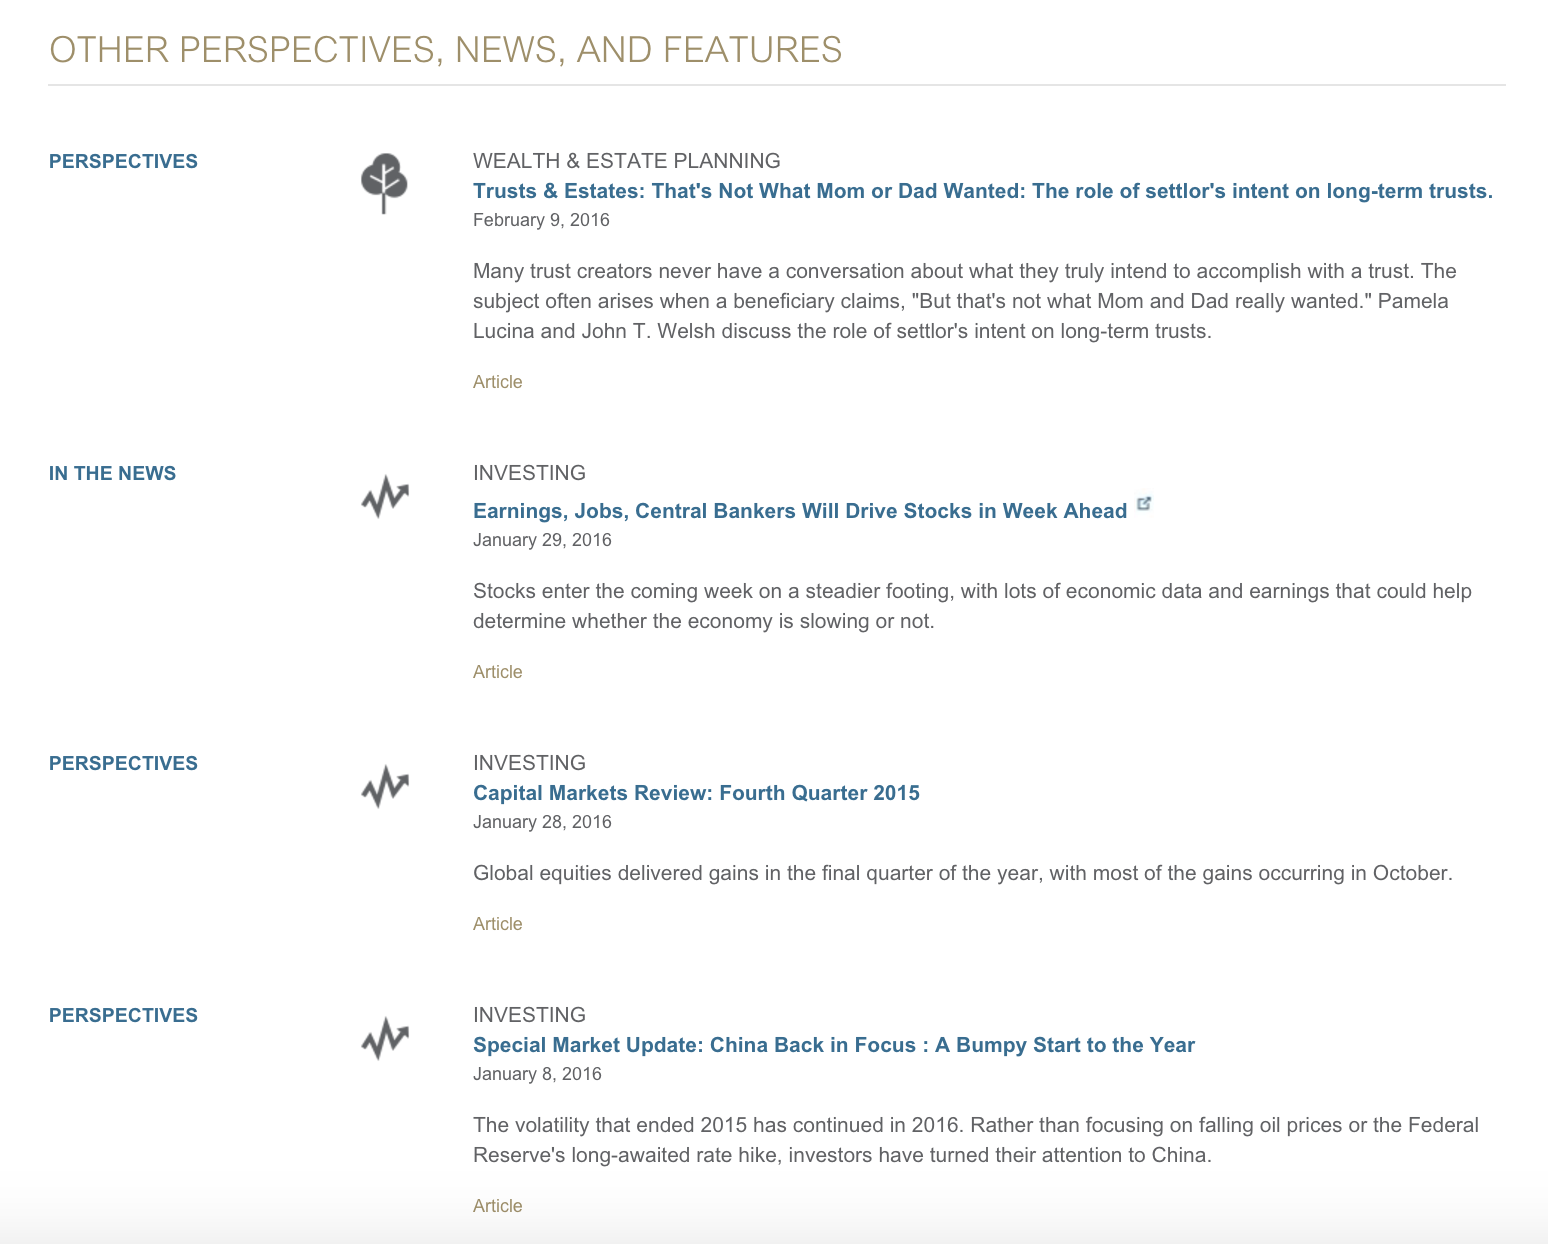Open Capital Markets Review: Fourth Quarter 2015
This screenshot has width=1548, height=1244.
[x=696, y=793]
